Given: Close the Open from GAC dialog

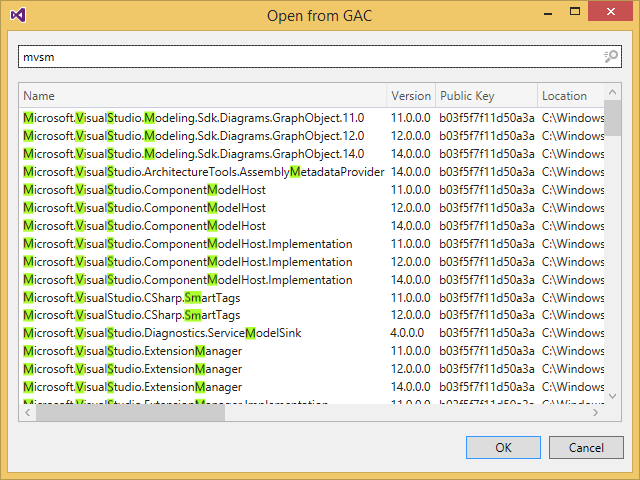Looking at the screenshot, I should [x=615, y=15].
